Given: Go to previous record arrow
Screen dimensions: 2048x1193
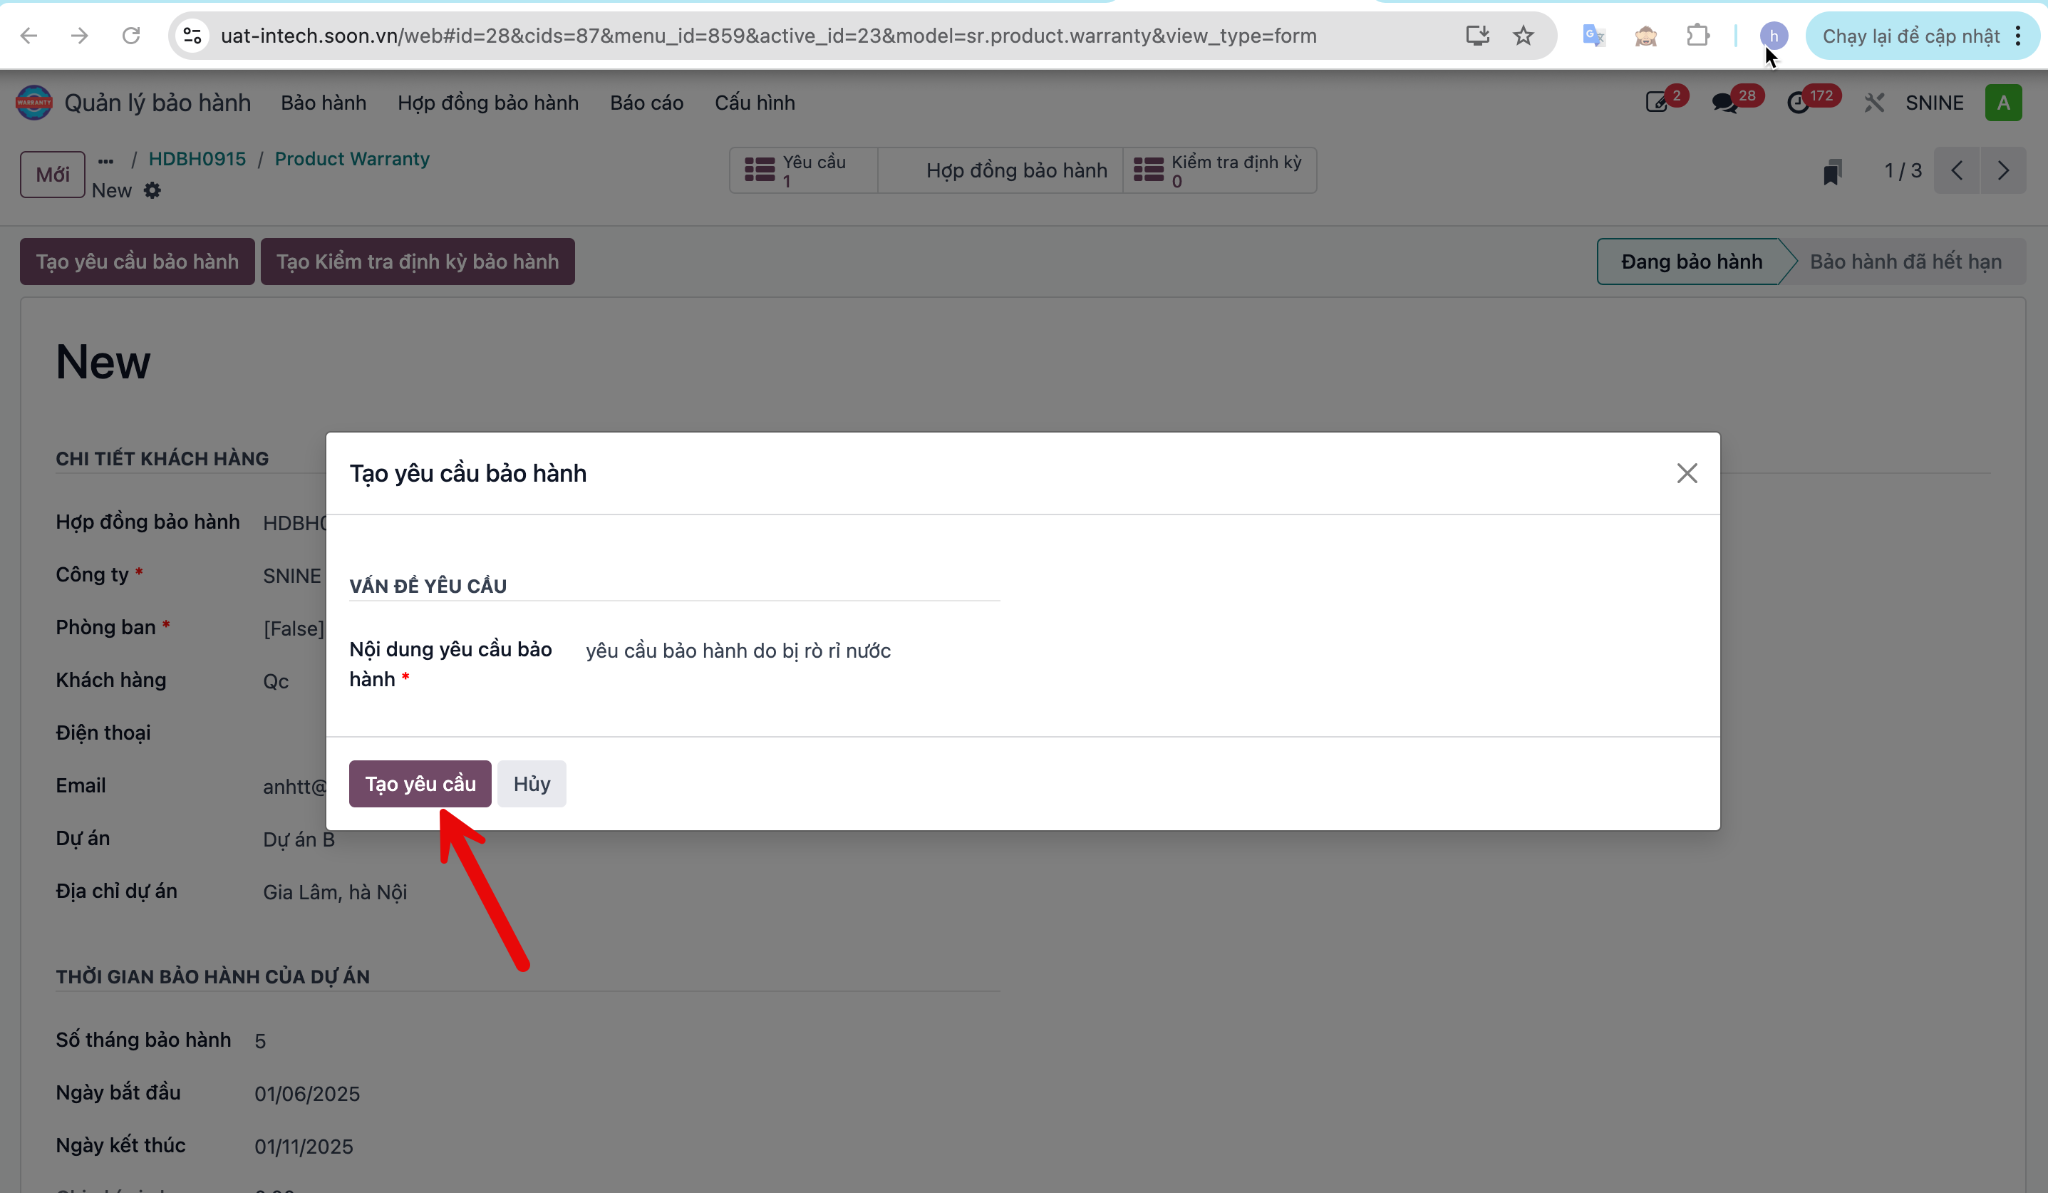Looking at the screenshot, I should click(x=1957, y=170).
